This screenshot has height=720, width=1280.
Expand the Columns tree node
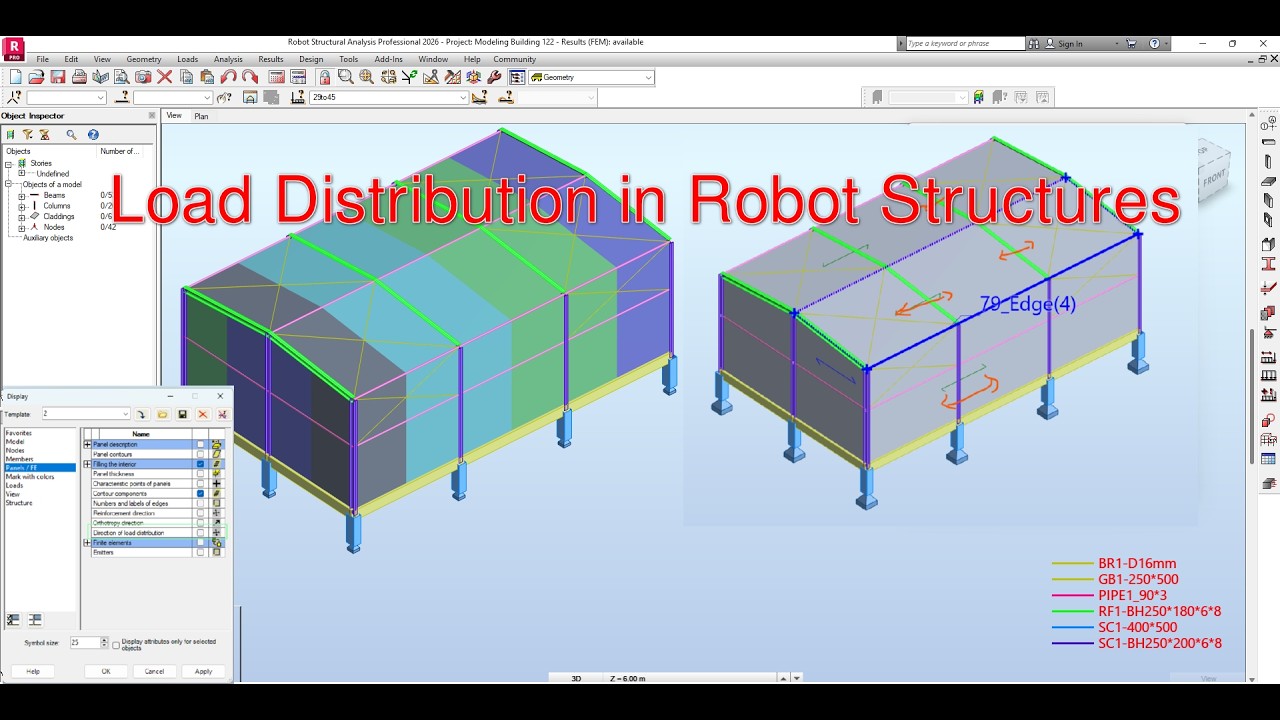22,206
